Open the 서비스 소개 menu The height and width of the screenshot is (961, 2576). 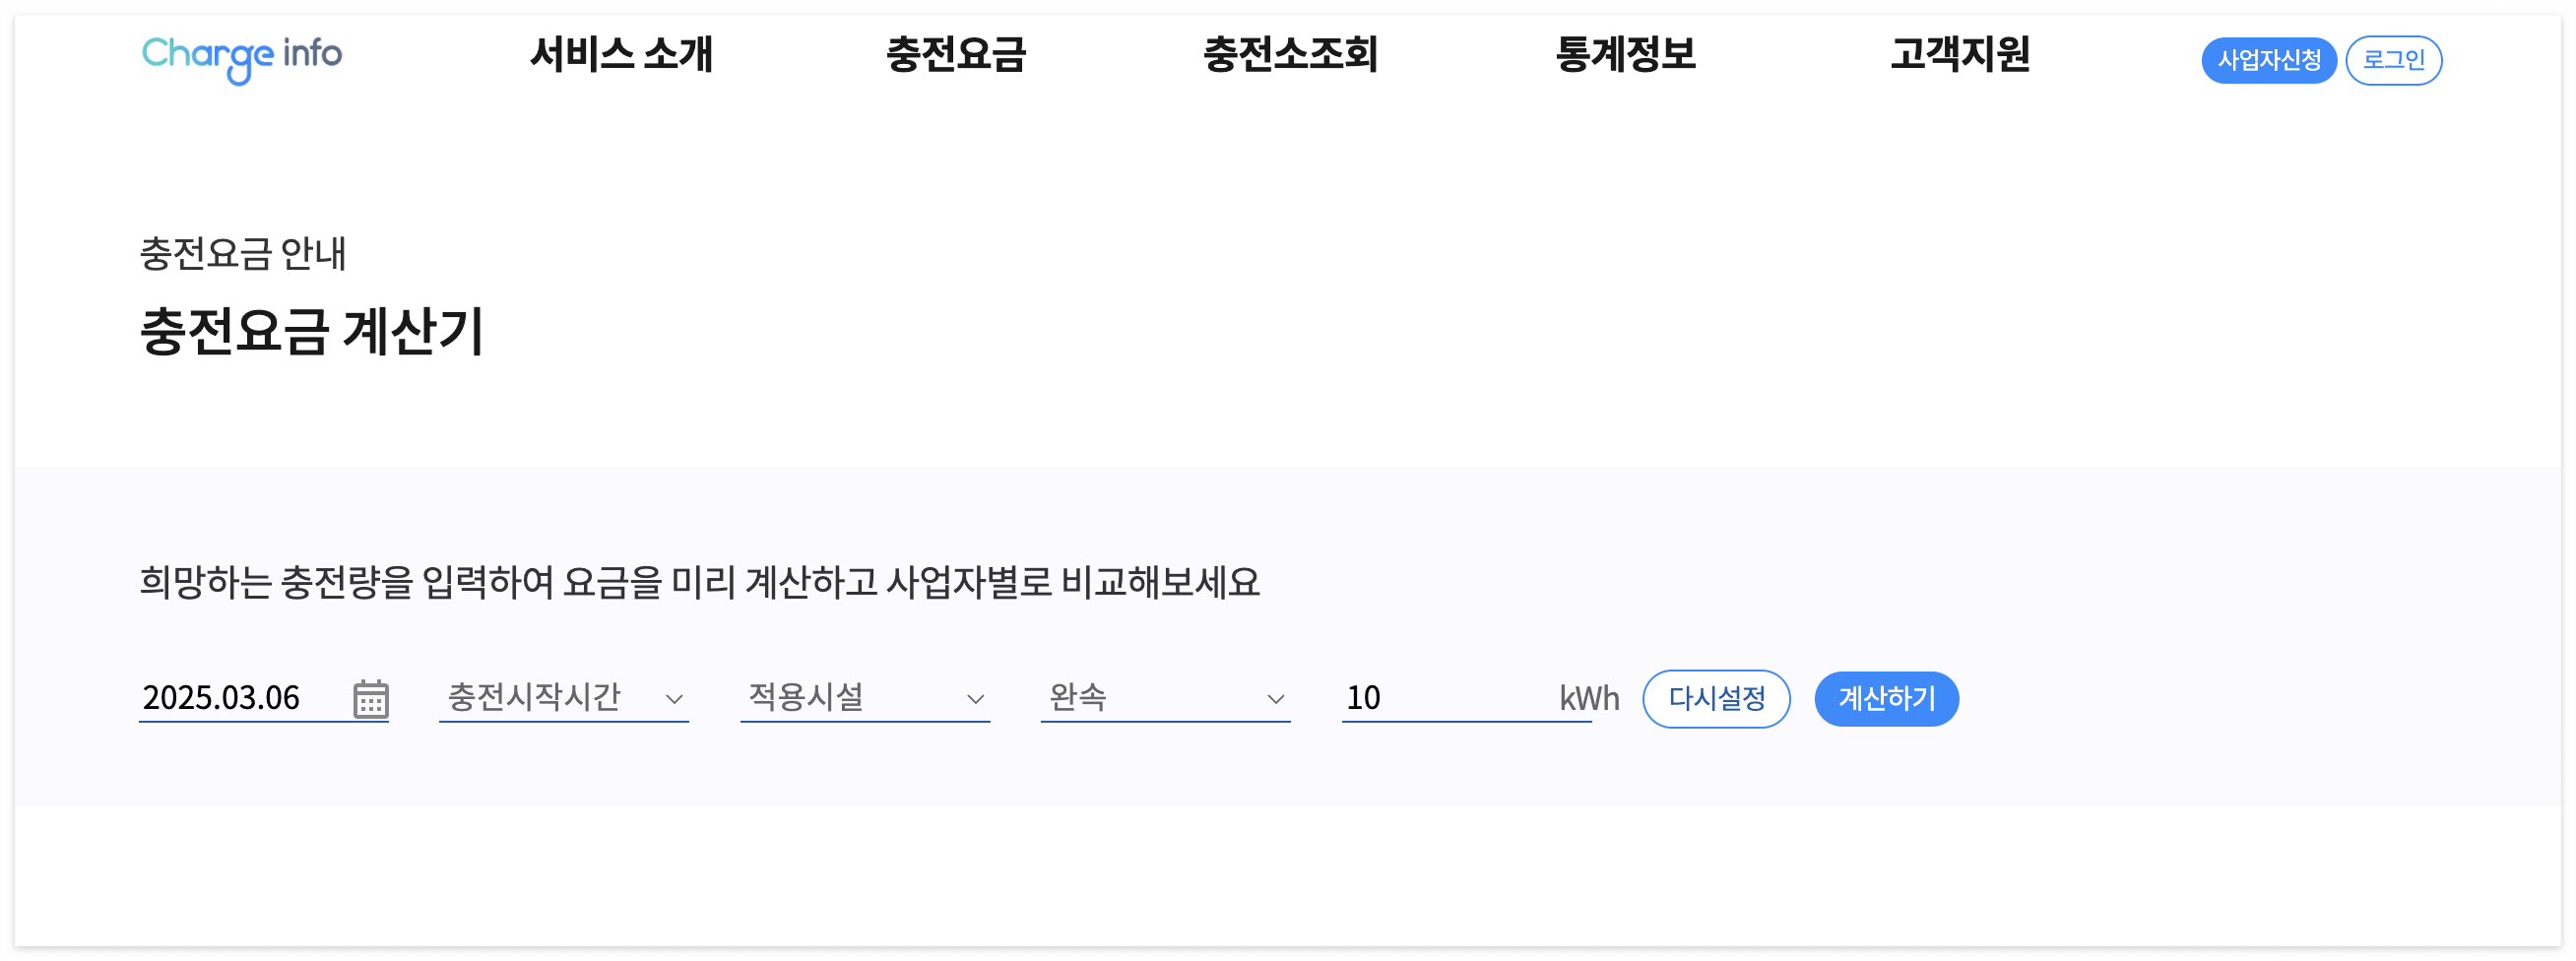click(x=622, y=57)
